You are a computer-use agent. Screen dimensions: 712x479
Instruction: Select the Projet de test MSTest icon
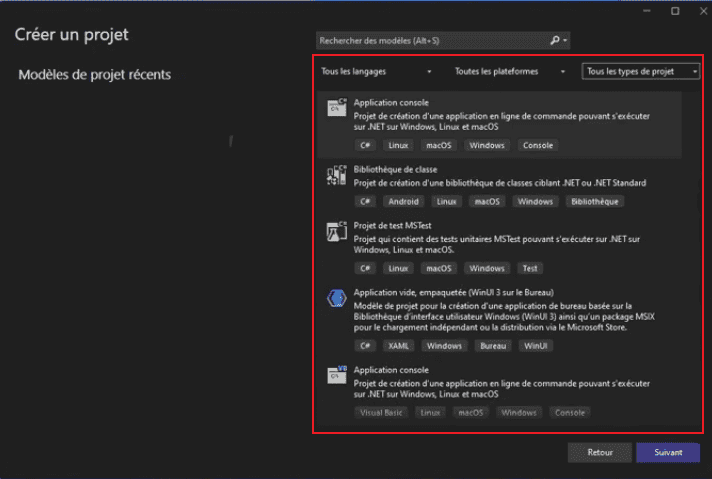pos(337,232)
